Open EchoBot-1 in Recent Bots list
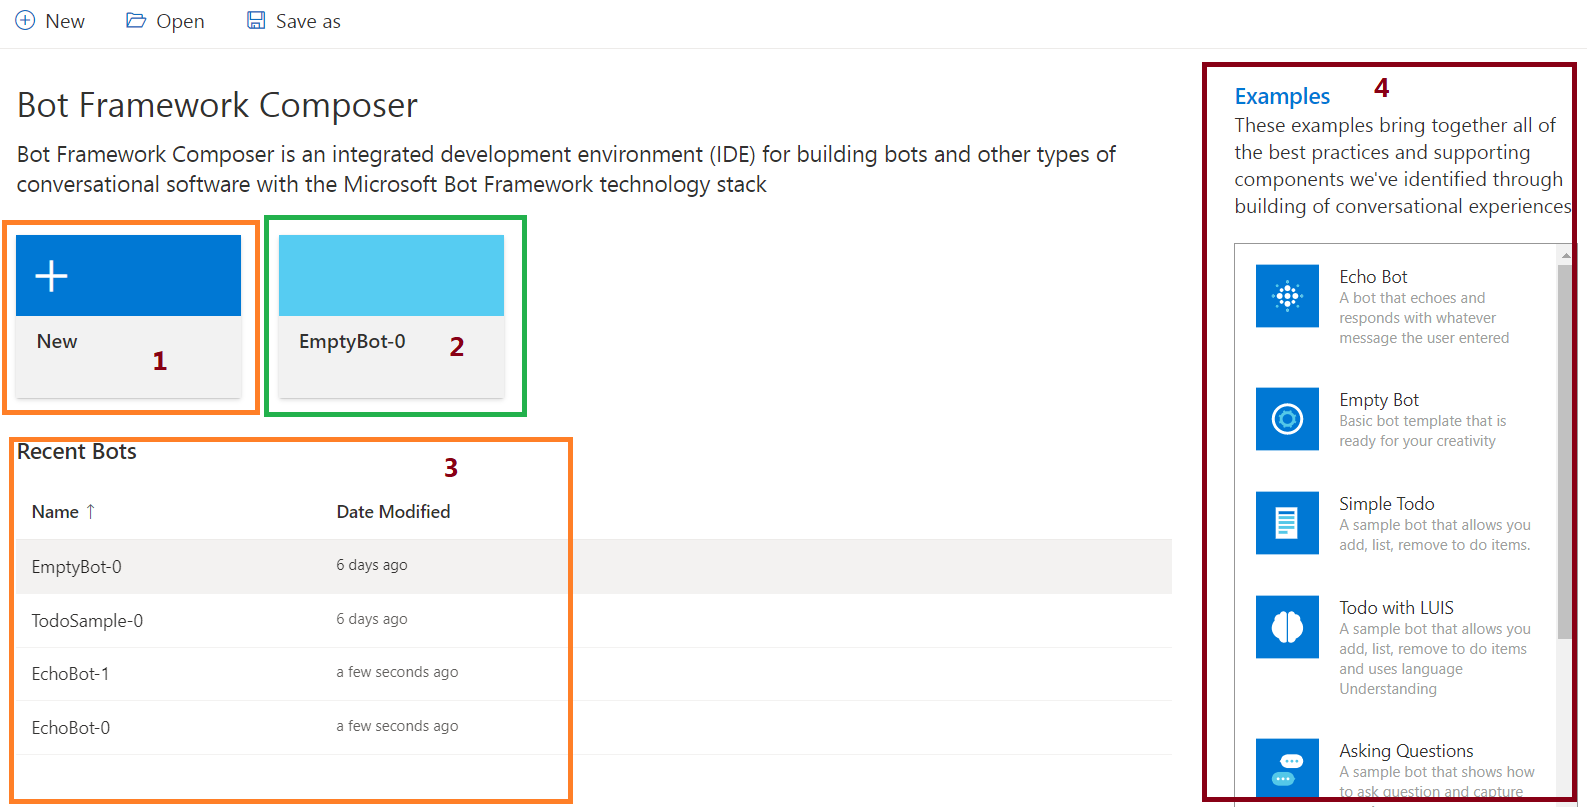Image resolution: width=1587 pixels, height=807 pixels. coord(70,673)
